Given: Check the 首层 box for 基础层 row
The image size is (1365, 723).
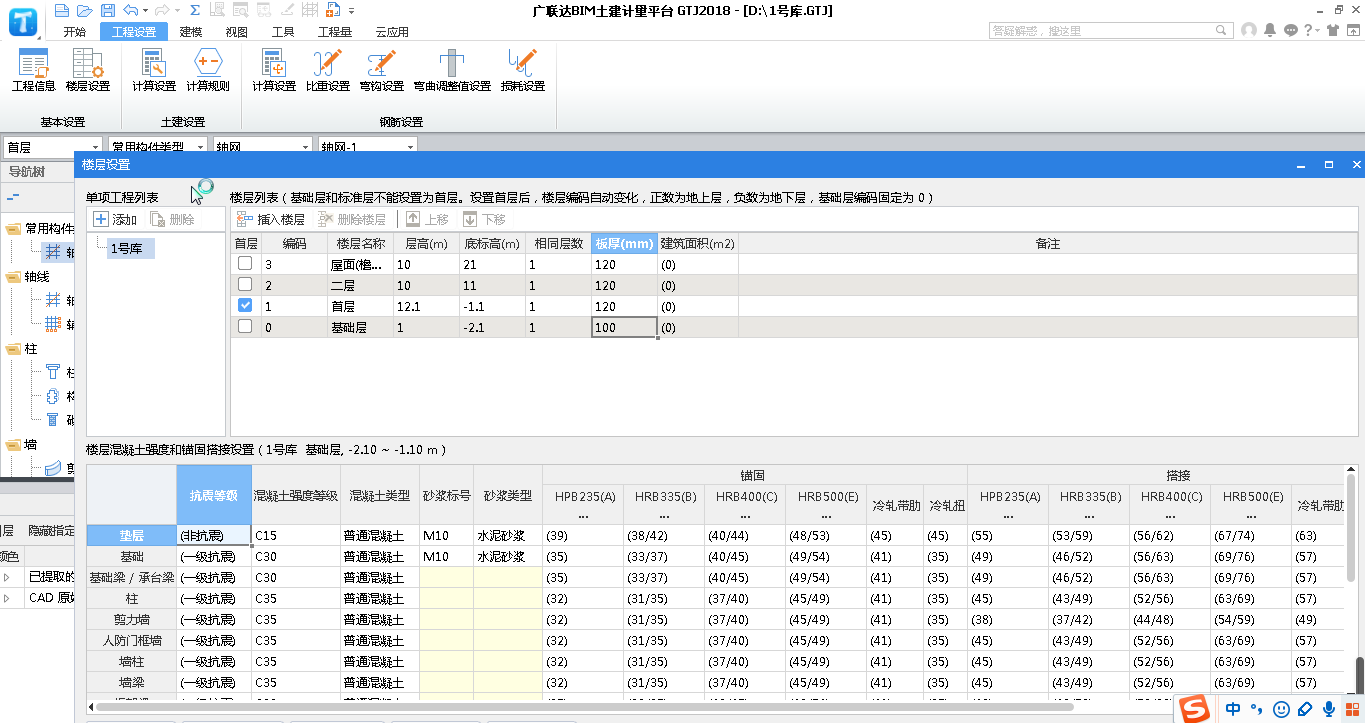Looking at the screenshot, I should pos(245,326).
